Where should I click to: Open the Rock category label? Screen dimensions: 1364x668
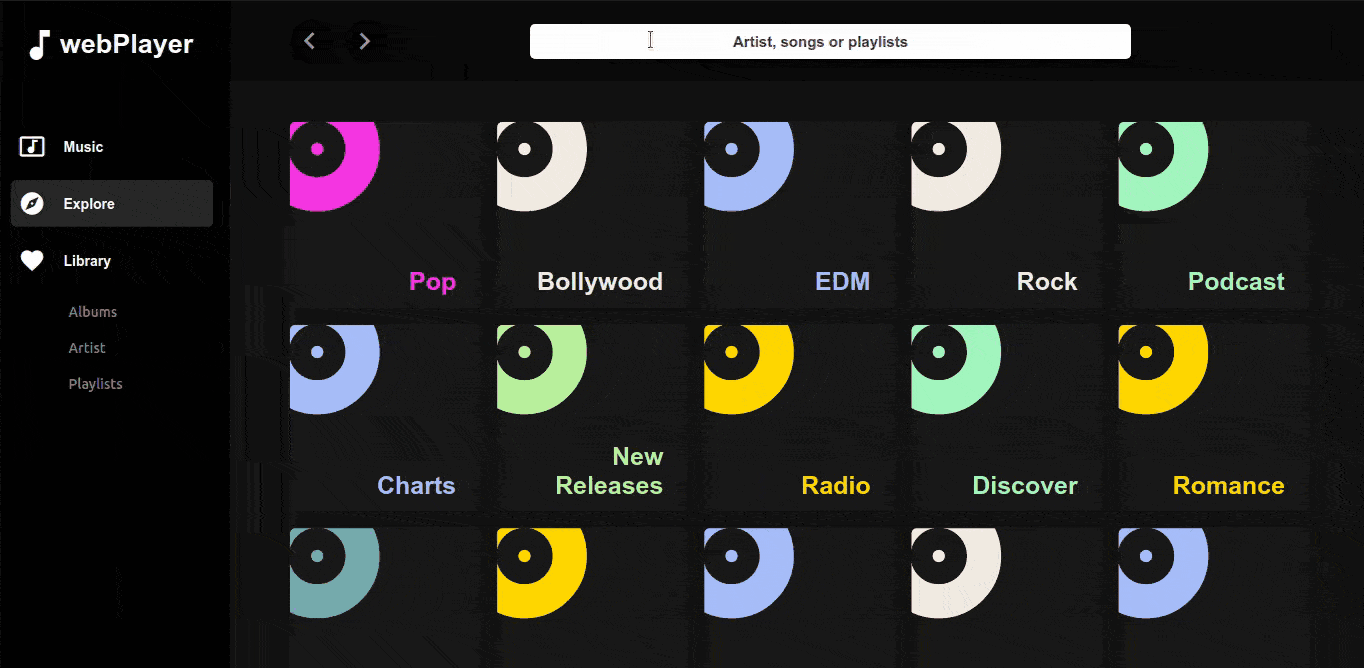(1047, 282)
